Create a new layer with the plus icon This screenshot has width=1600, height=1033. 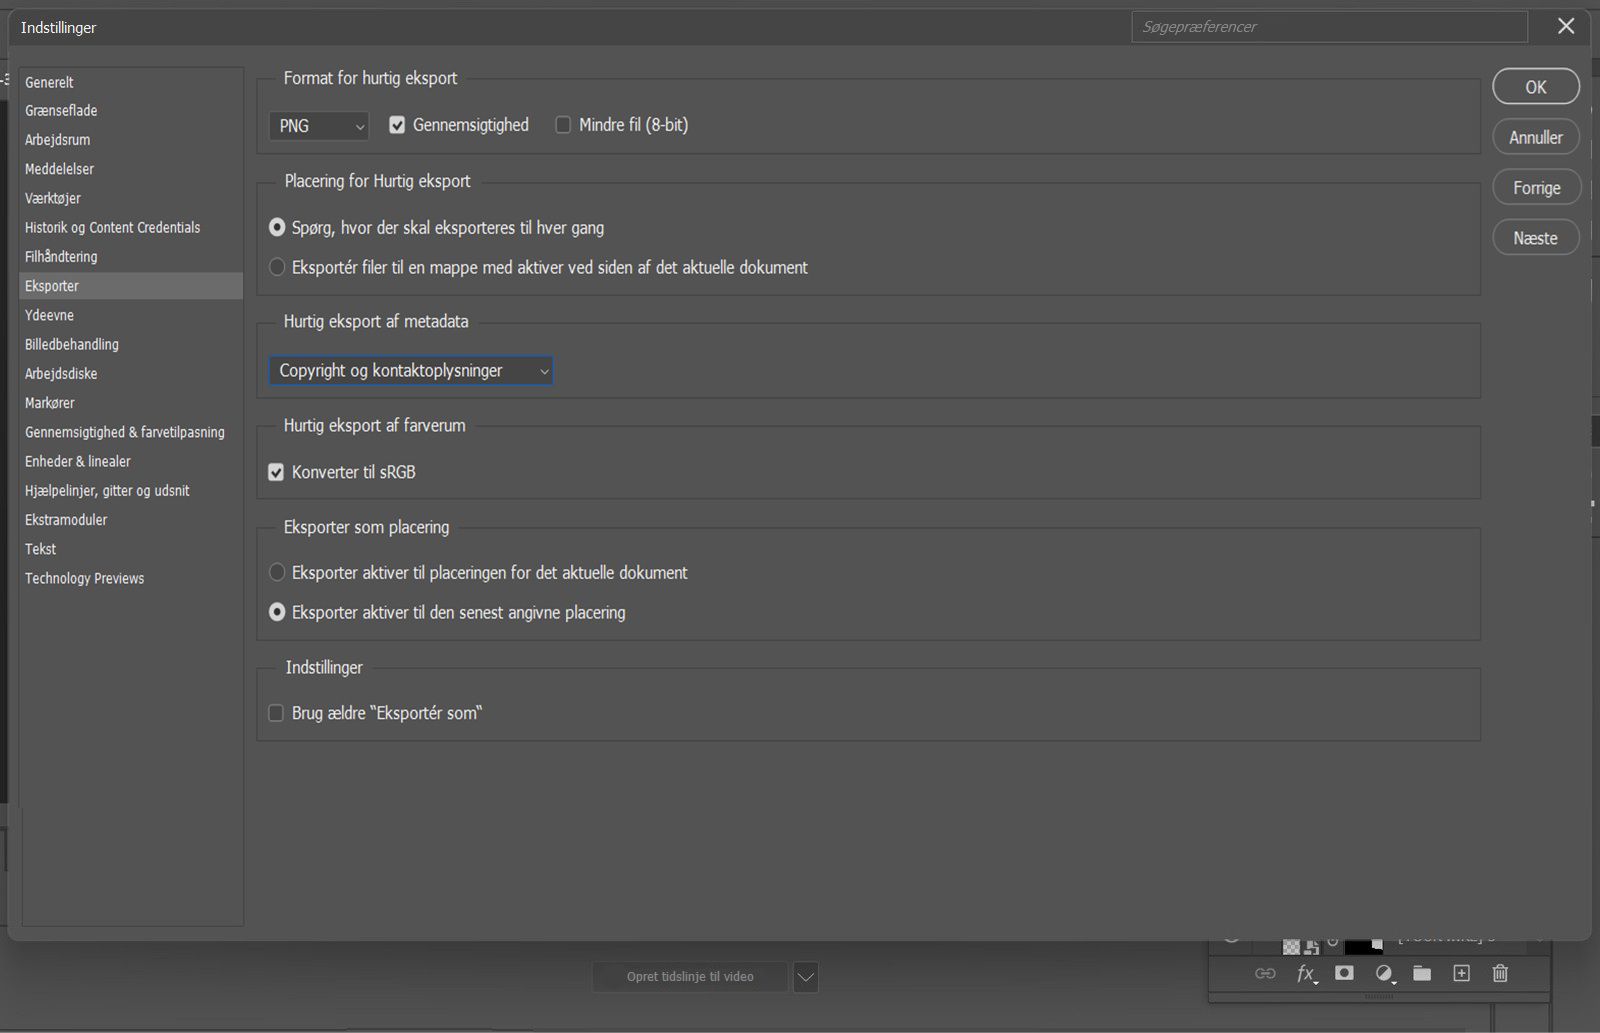tap(1461, 973)
